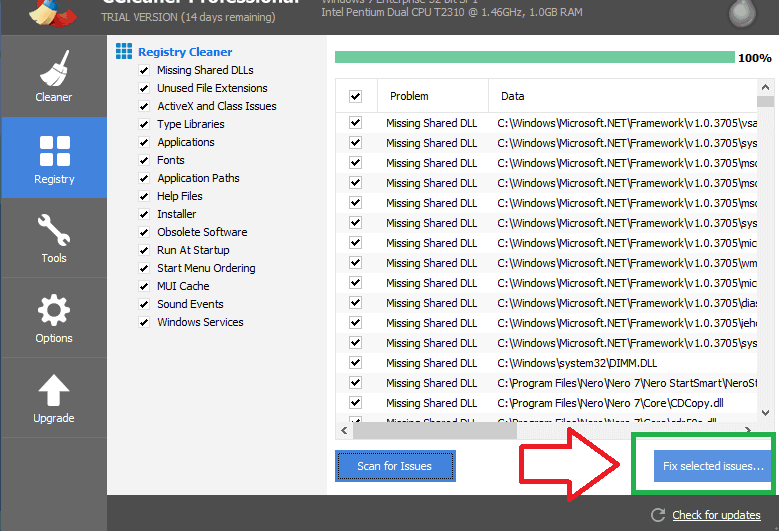Screen dimensions: 779x531
Task: Uncheck MUI Cache option
Action: pos(144,286)
